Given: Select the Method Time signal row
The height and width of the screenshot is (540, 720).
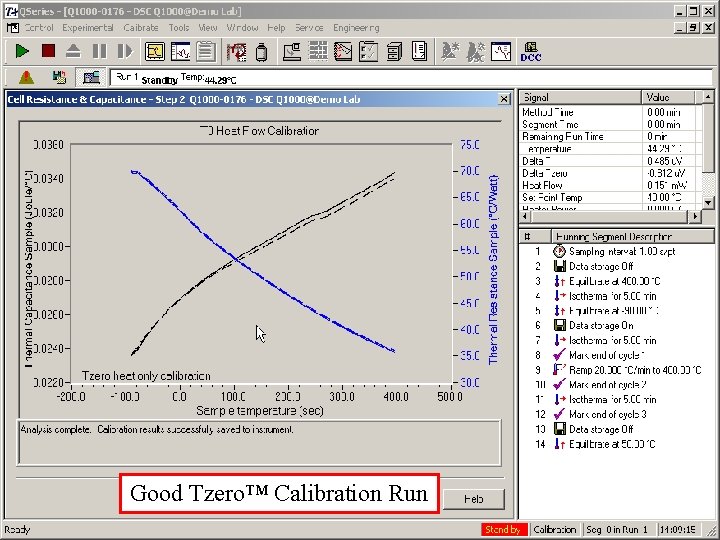Looking at the screenshot, I should point(611,112).
